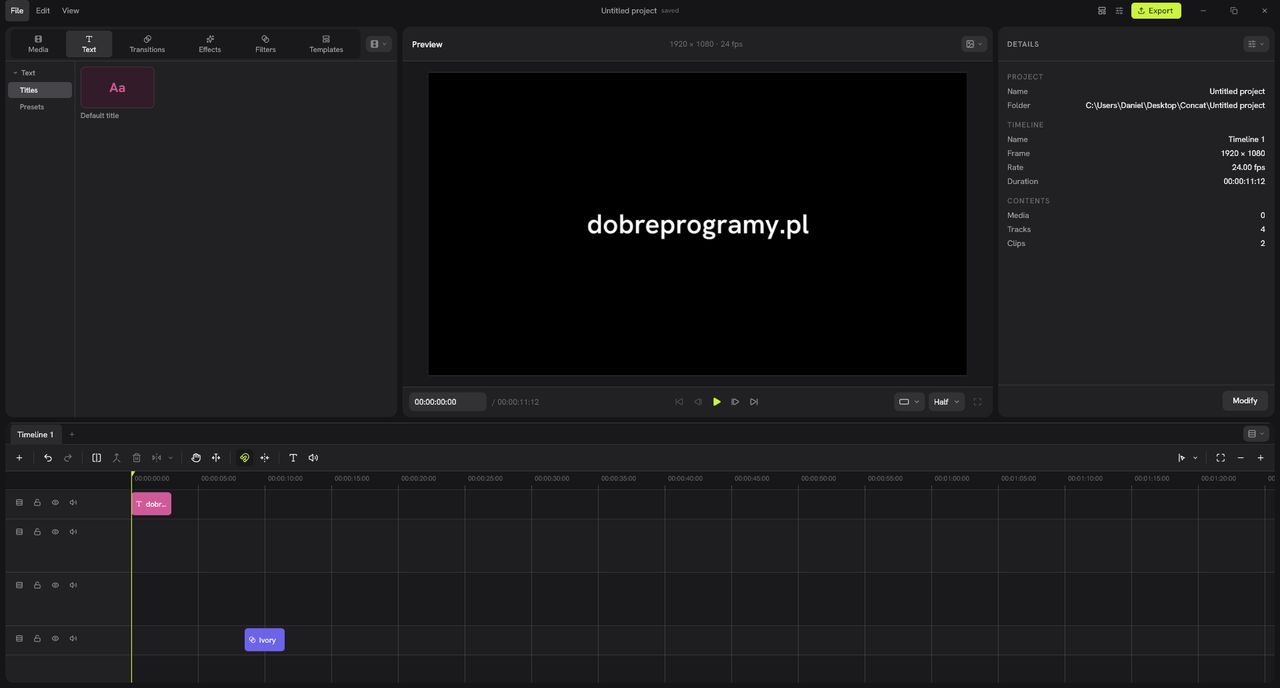Toggle lock on the dobr text track

pos(37,503)
